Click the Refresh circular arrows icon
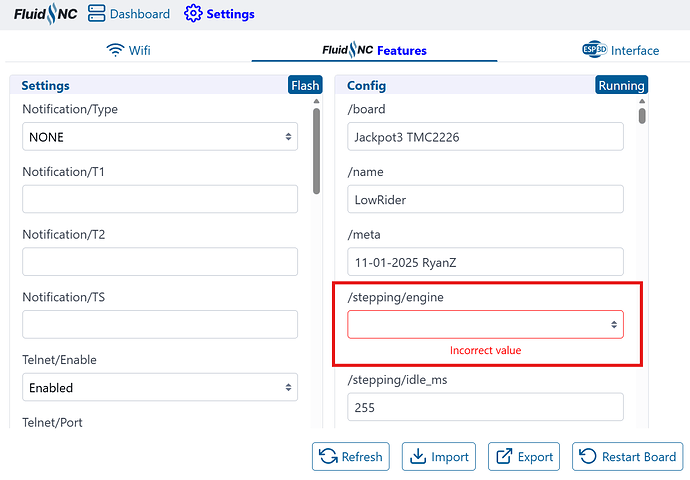The image size is (690, 480). click(328, 456)
